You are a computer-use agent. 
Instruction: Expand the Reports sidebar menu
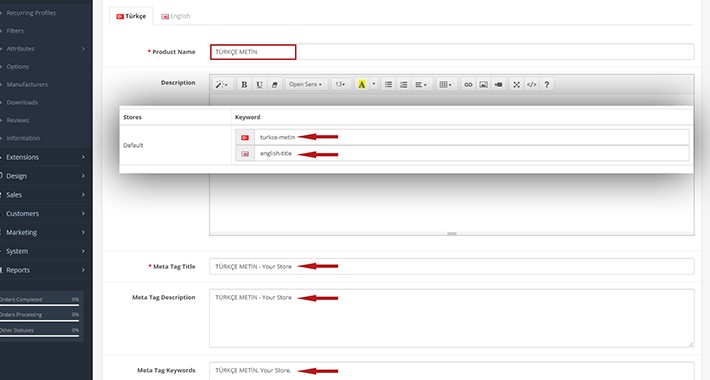pos(45,270)
